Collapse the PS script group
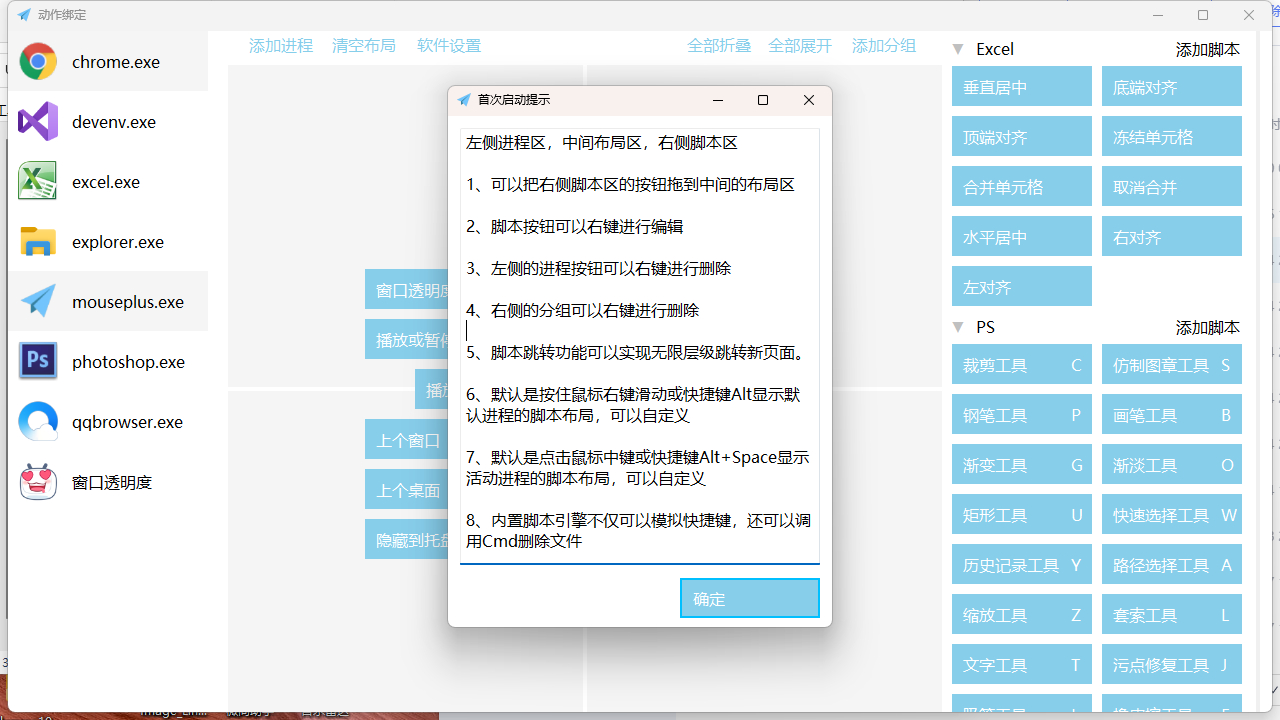The height and width of the screenshot is (720, 1280). 958,327
